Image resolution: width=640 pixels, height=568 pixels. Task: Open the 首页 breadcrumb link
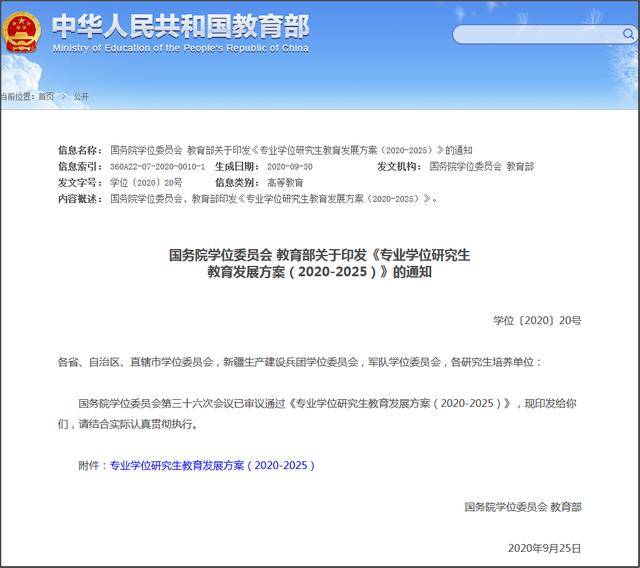(x=46, y=97)
